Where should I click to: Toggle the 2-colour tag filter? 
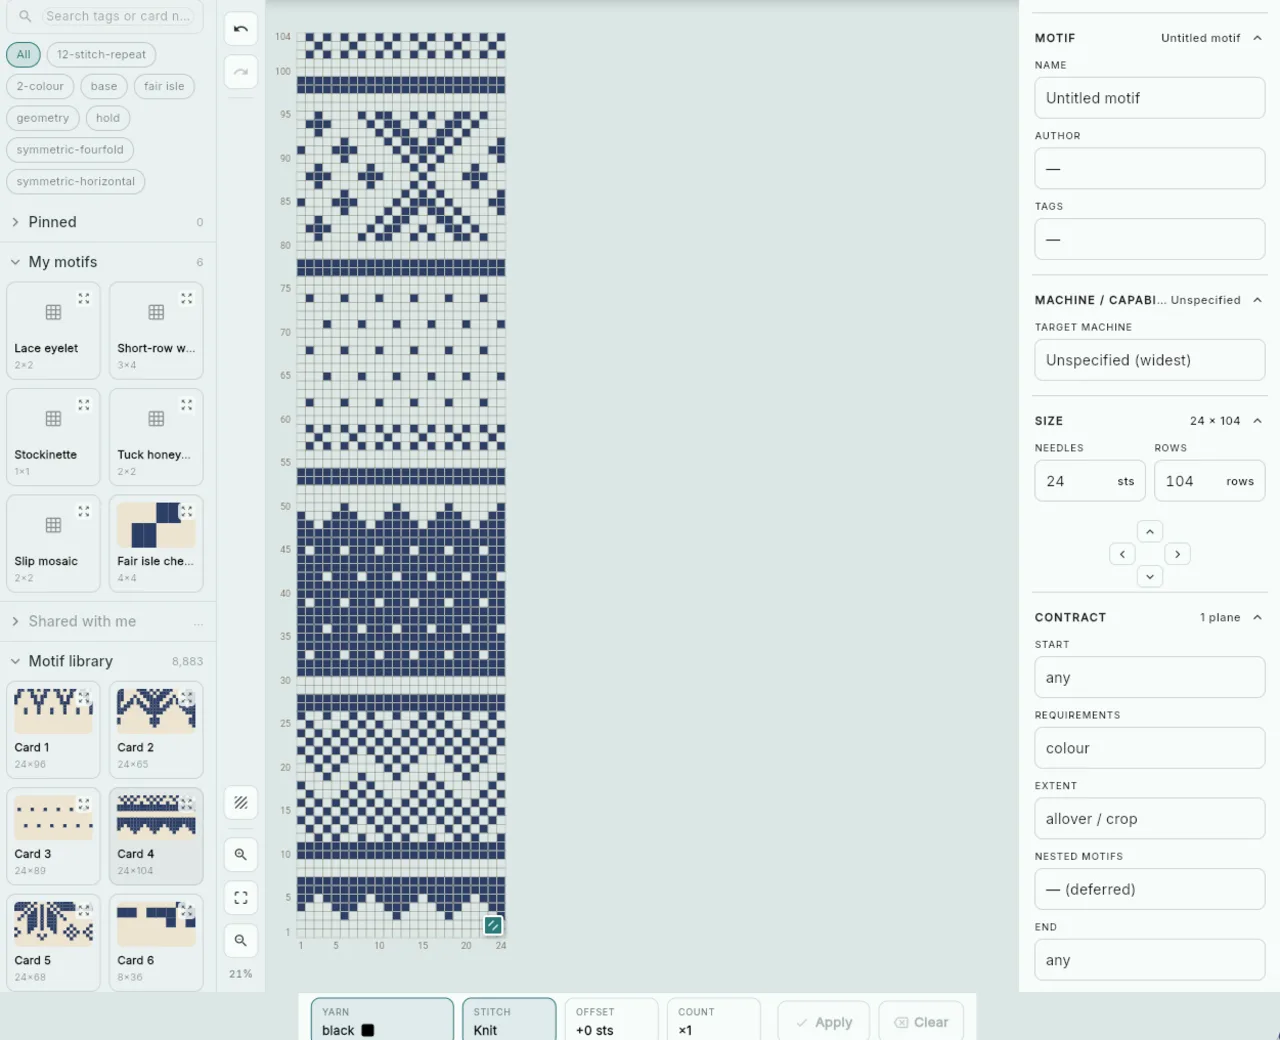click(40, 86)
